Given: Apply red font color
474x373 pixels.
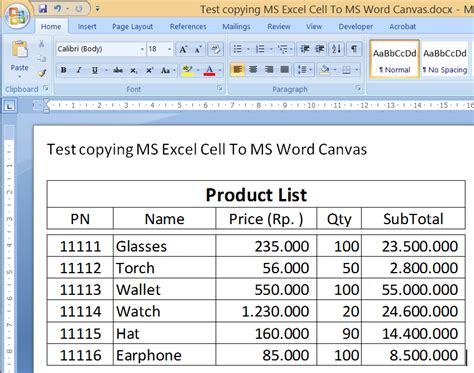Looking at the screenshot, I should click(209, 70).
